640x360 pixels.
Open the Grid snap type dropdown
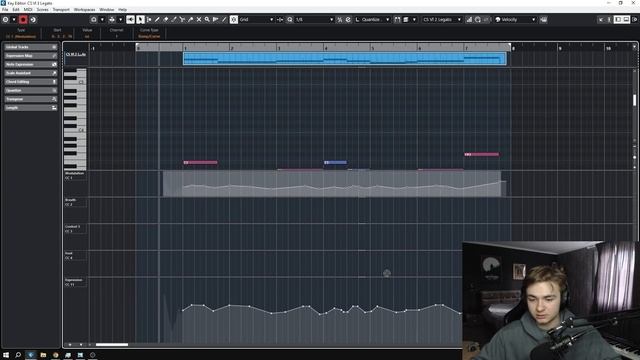[256, 20]
